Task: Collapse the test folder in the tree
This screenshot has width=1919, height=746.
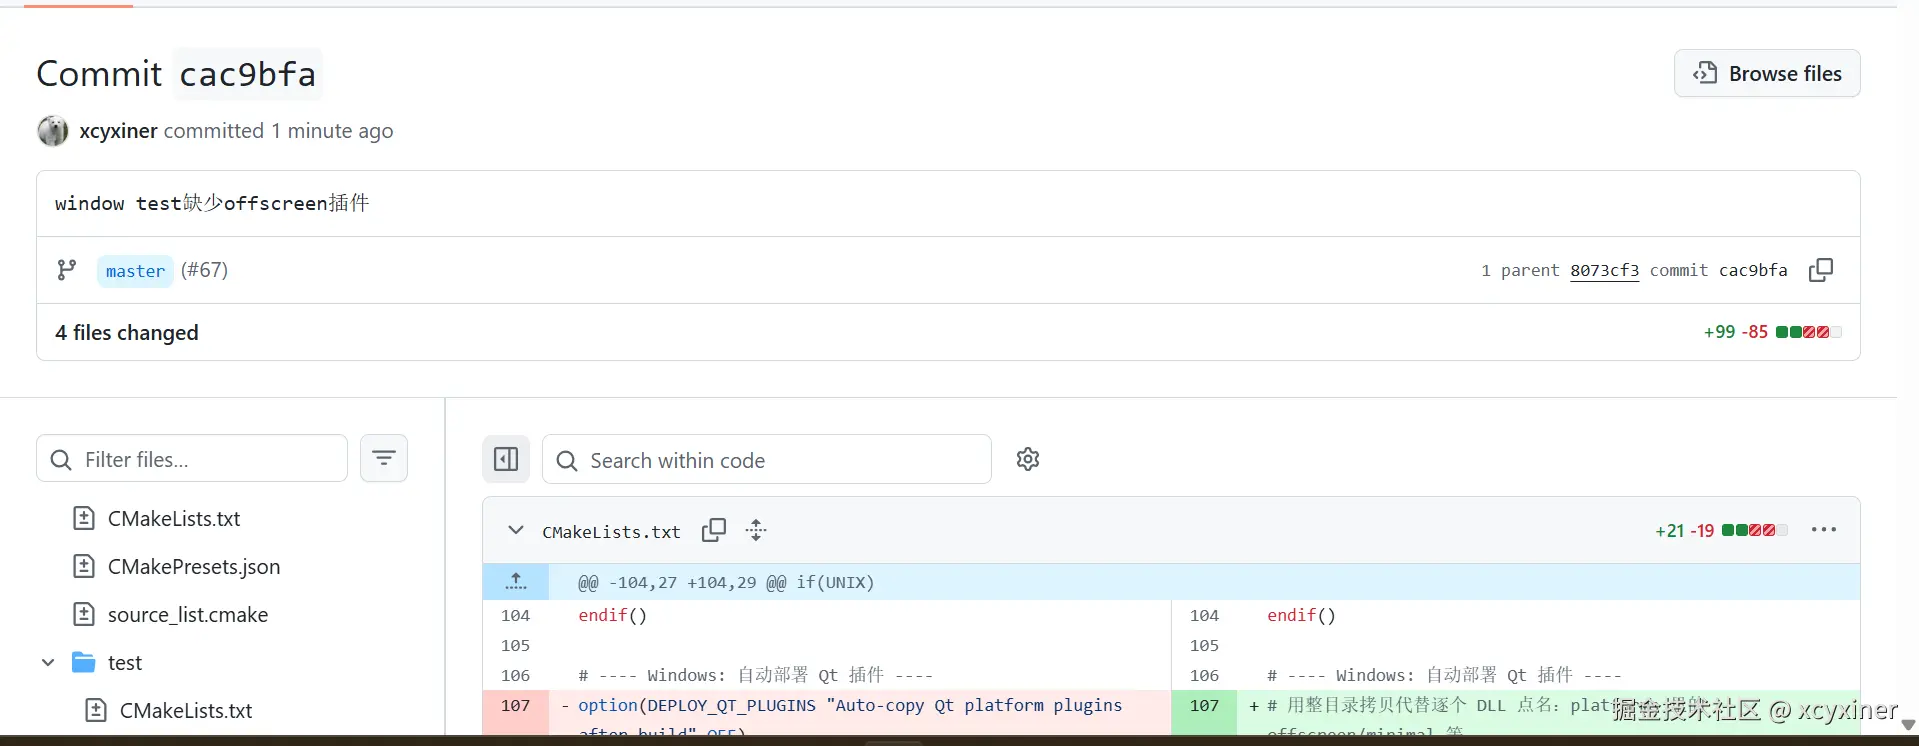Action: point(48,663)
